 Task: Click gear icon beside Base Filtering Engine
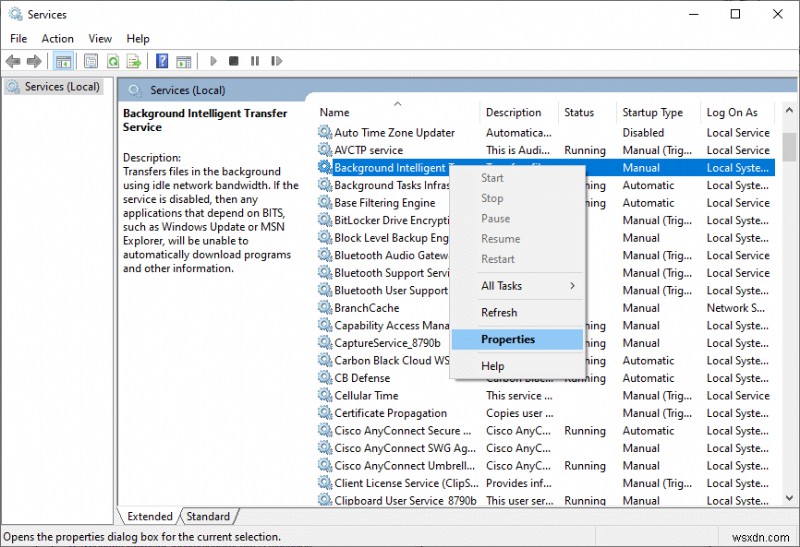click(325, 202)
